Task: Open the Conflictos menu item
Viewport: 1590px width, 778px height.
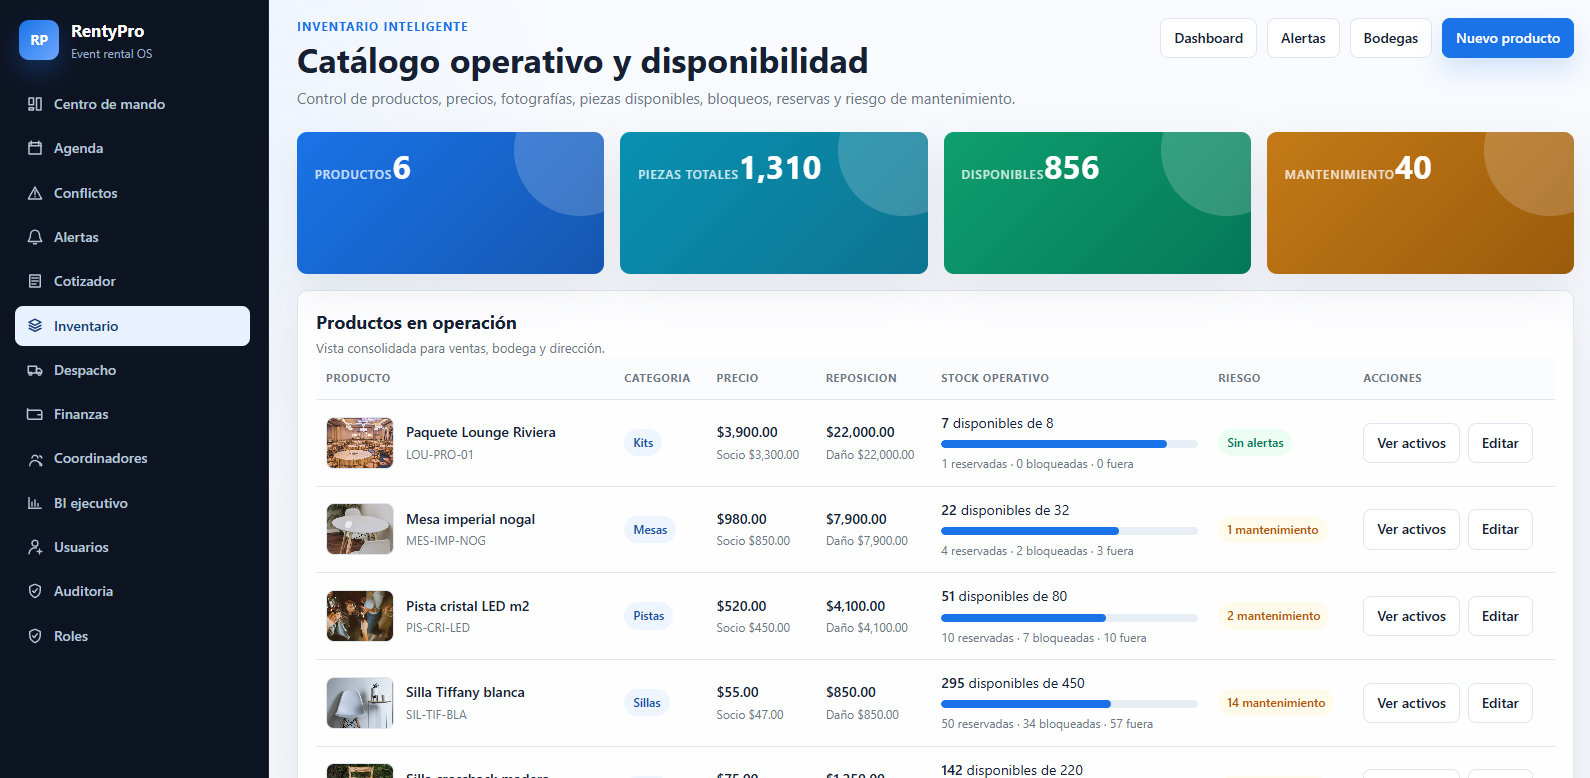Action: pyautogui.click(x=132, y=193)
